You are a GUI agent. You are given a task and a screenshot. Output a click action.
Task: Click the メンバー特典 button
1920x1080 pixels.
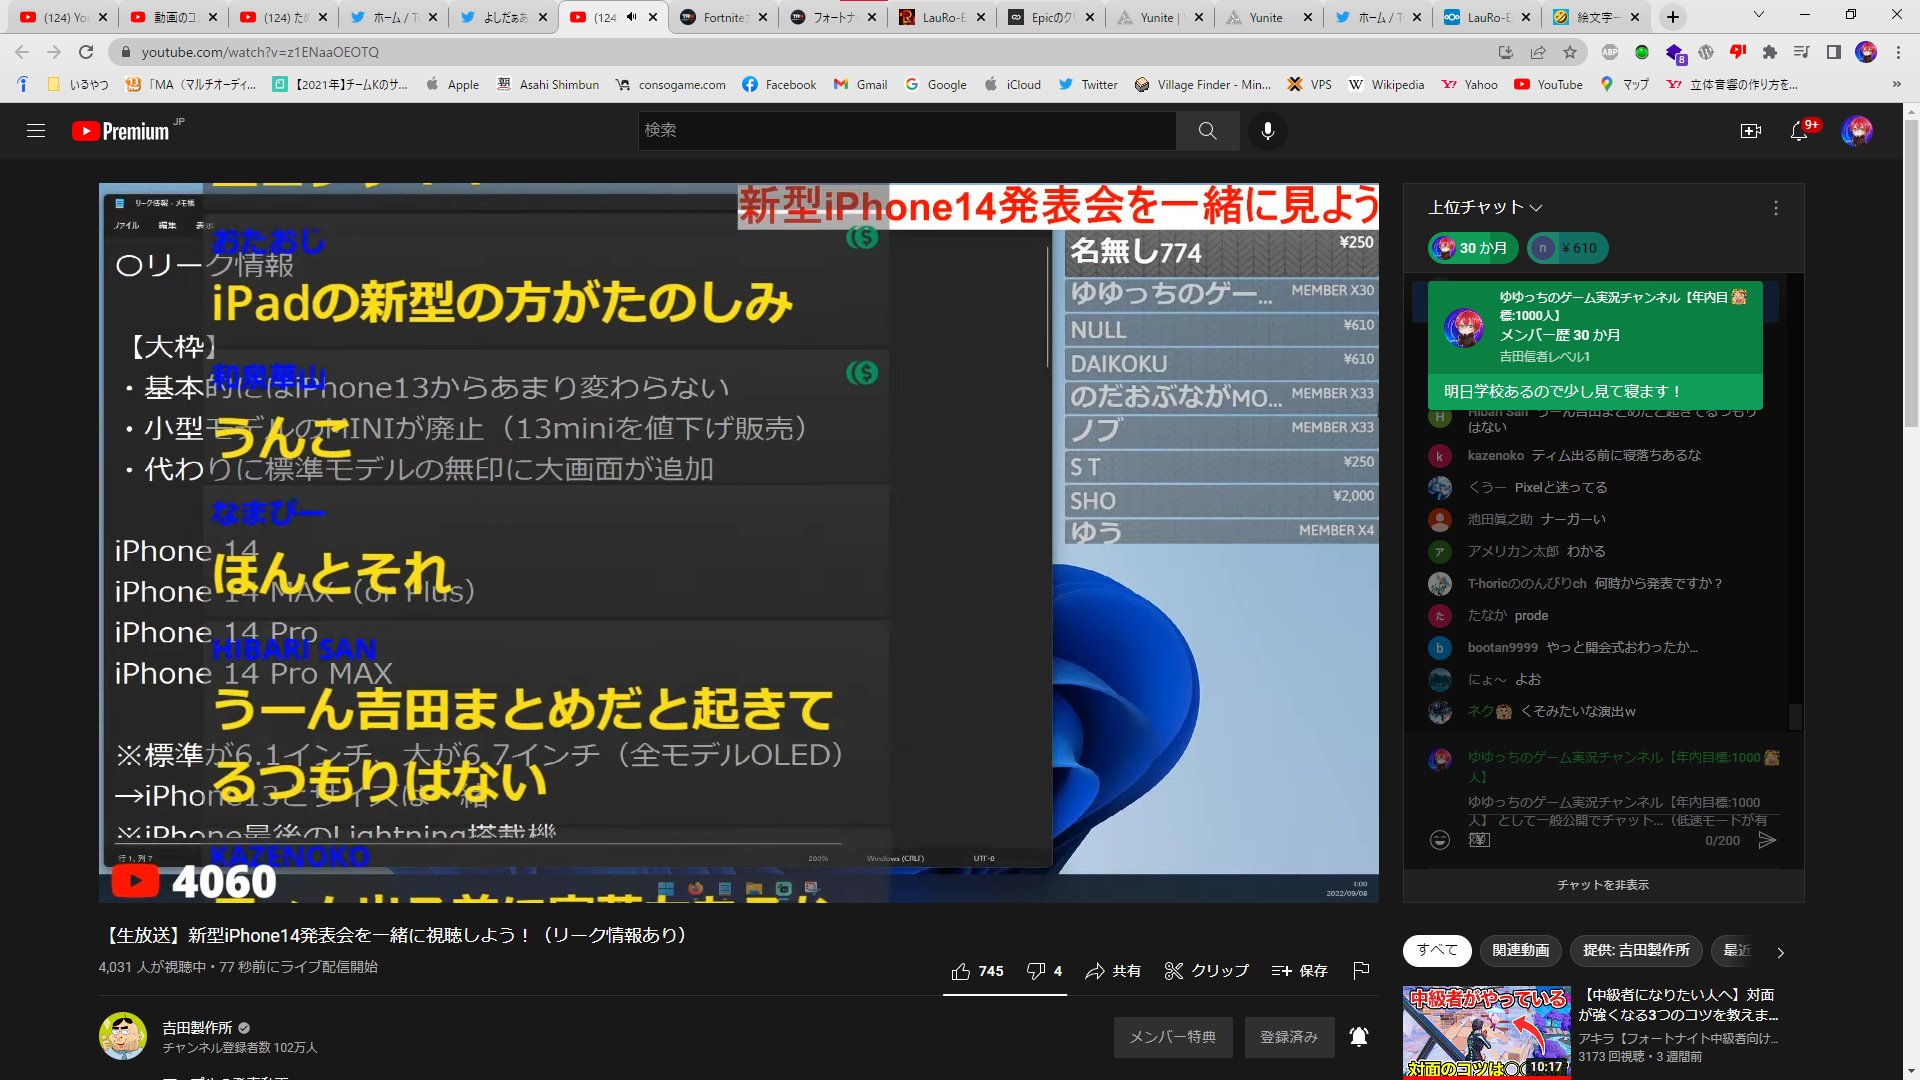[1172, 1037]
